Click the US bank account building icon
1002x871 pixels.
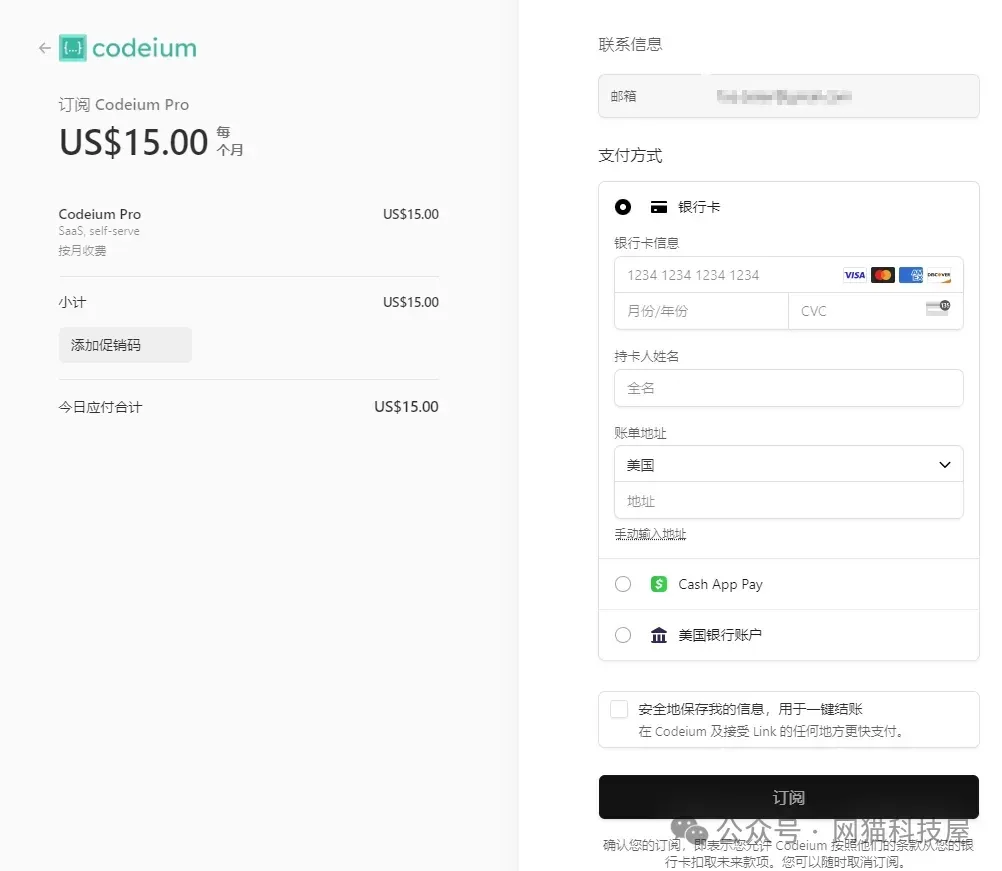pyautogui.click(x=658, y=635)
